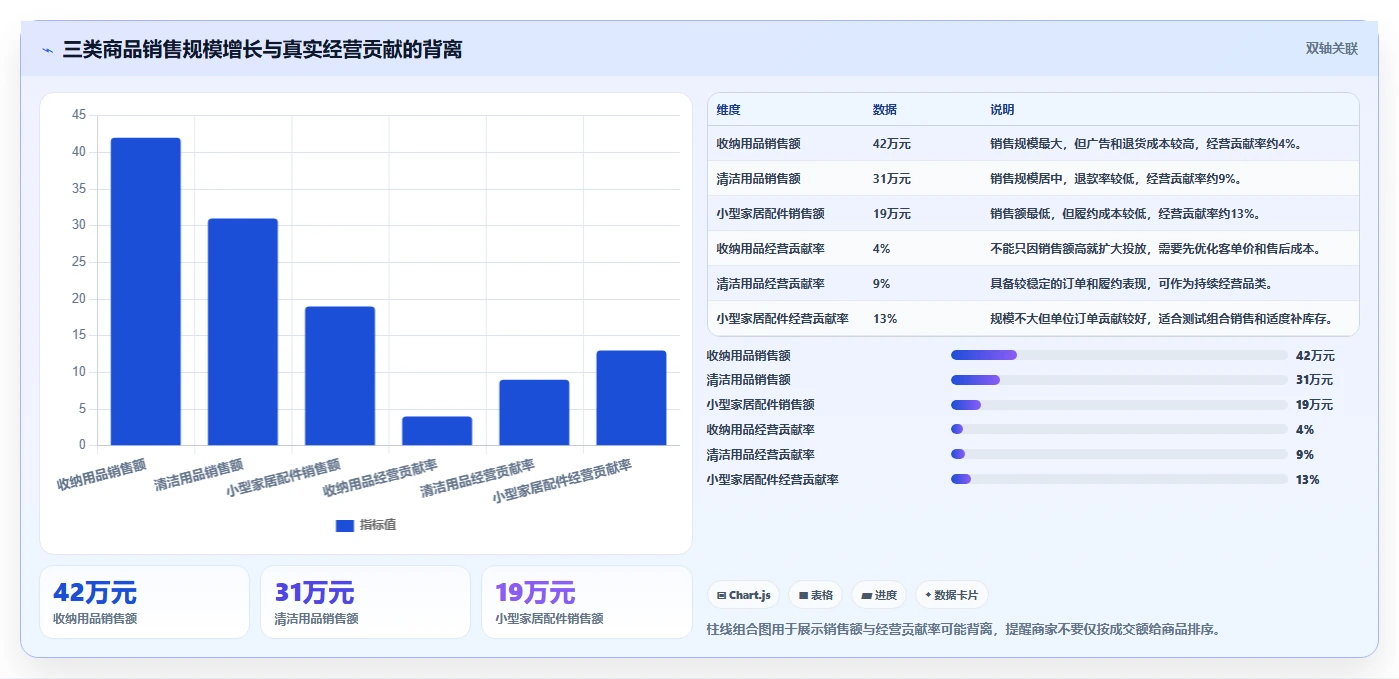Select table cell 小型家居配件经营贡献率 in 维度 column
Image resolution: width=1399 pixels, height=679 pixels.
click(x=782, y=319)
